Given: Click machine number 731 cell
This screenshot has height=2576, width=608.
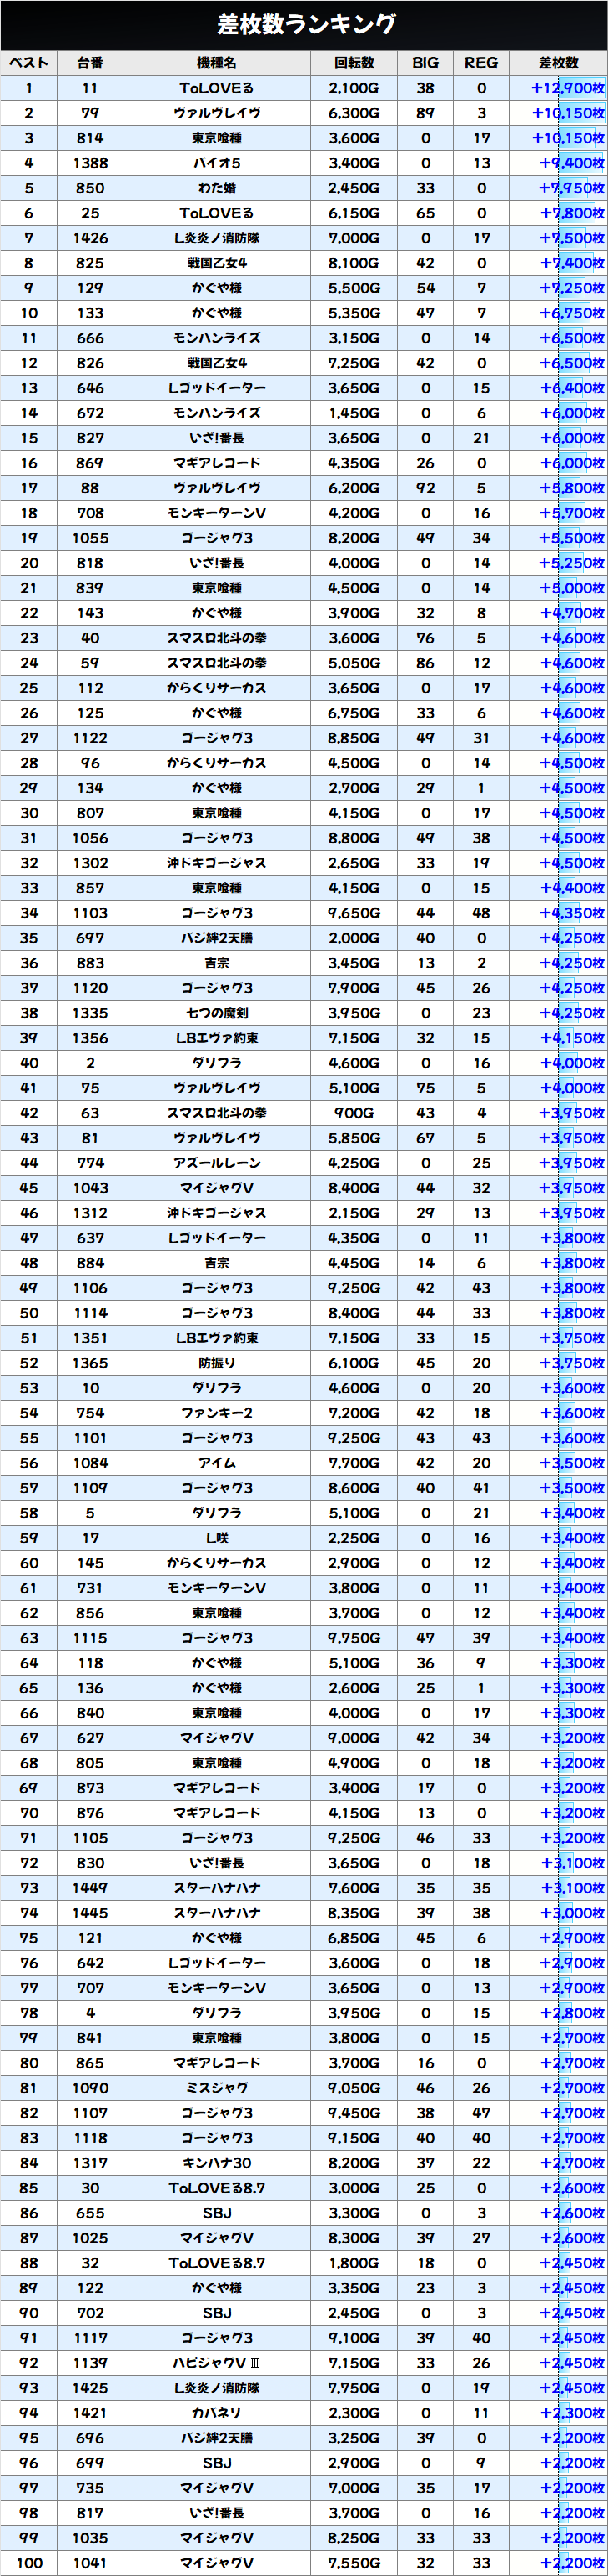Looking at the screenshot, I should tap(90, 1588).
